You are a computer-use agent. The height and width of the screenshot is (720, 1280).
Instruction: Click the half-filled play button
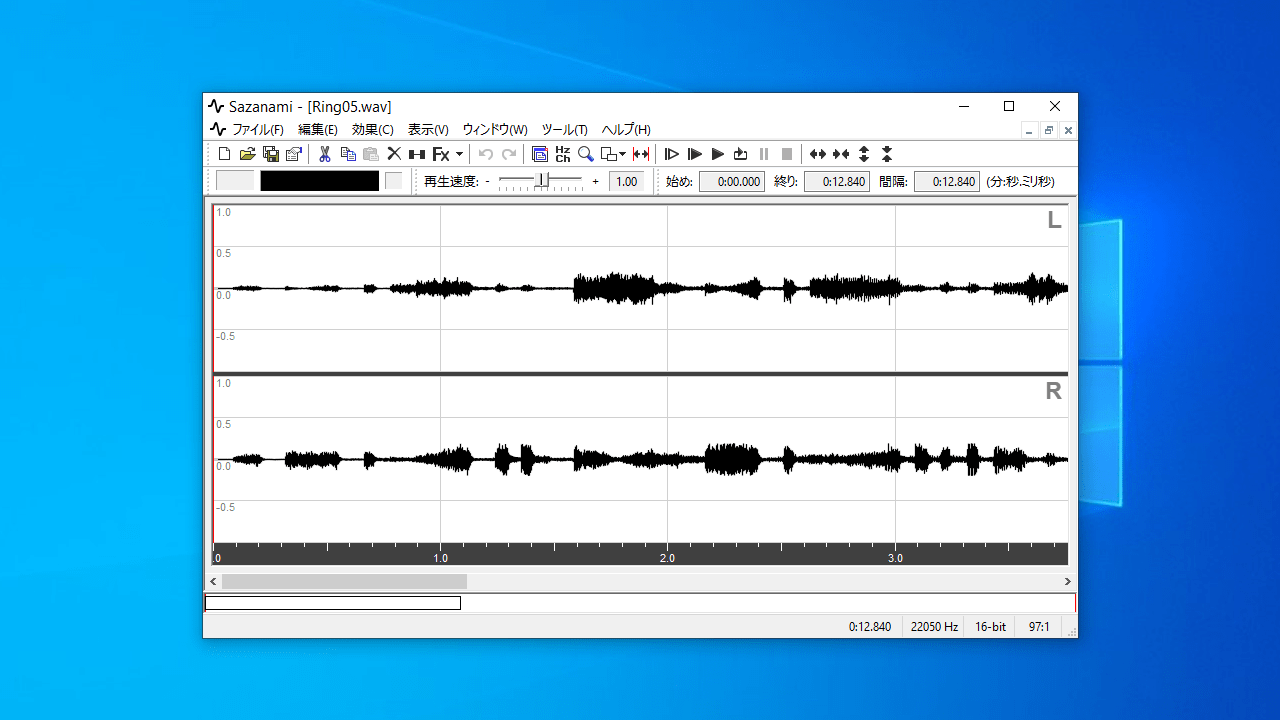tap(695, 154)
